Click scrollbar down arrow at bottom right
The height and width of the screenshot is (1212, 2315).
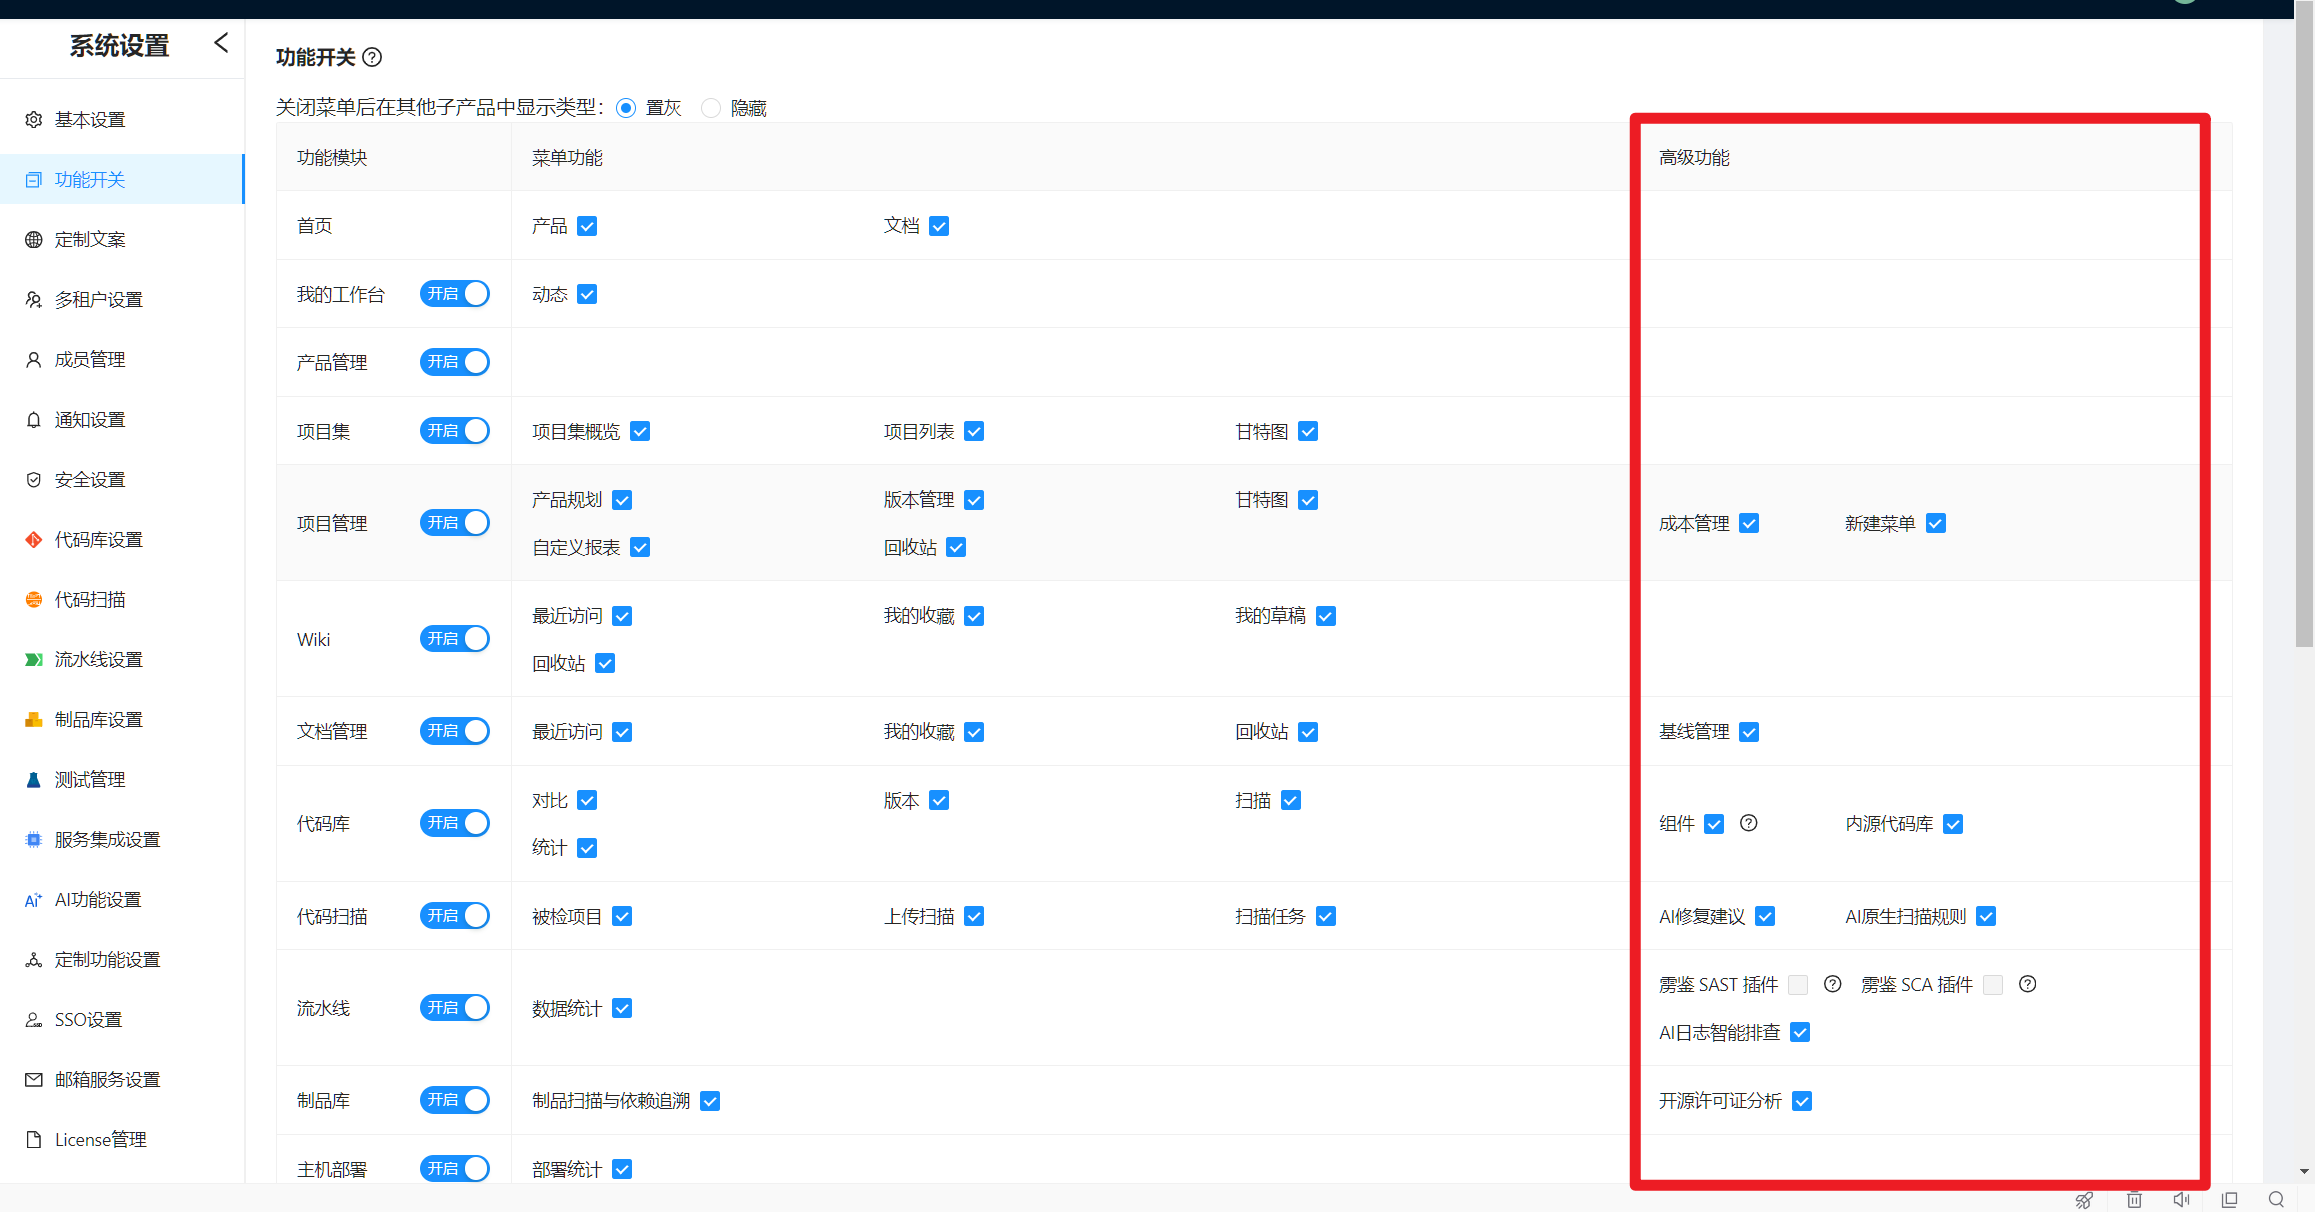click(2304, 1171)
